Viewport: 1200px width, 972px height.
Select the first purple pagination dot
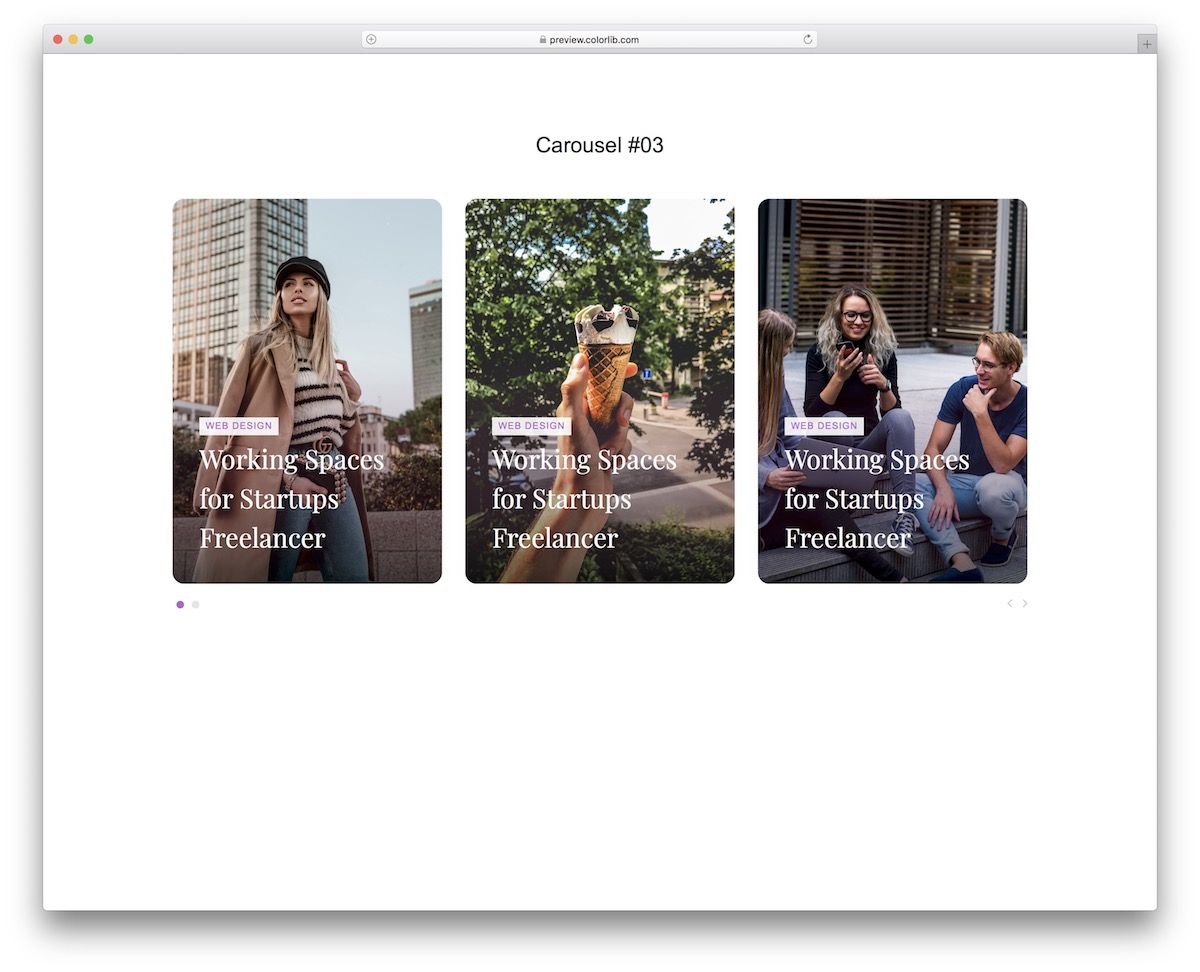click(180, 604)
